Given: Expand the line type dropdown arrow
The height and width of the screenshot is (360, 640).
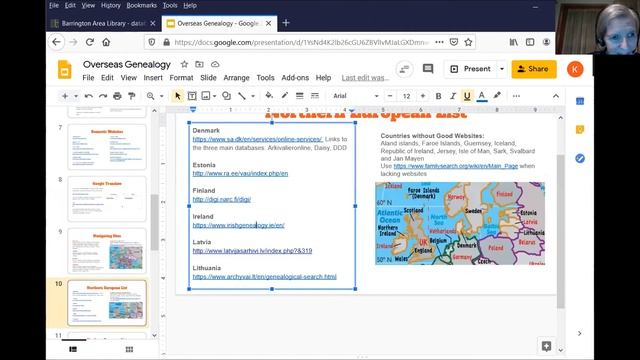Looking at the screenshot, I should (253, 96).
